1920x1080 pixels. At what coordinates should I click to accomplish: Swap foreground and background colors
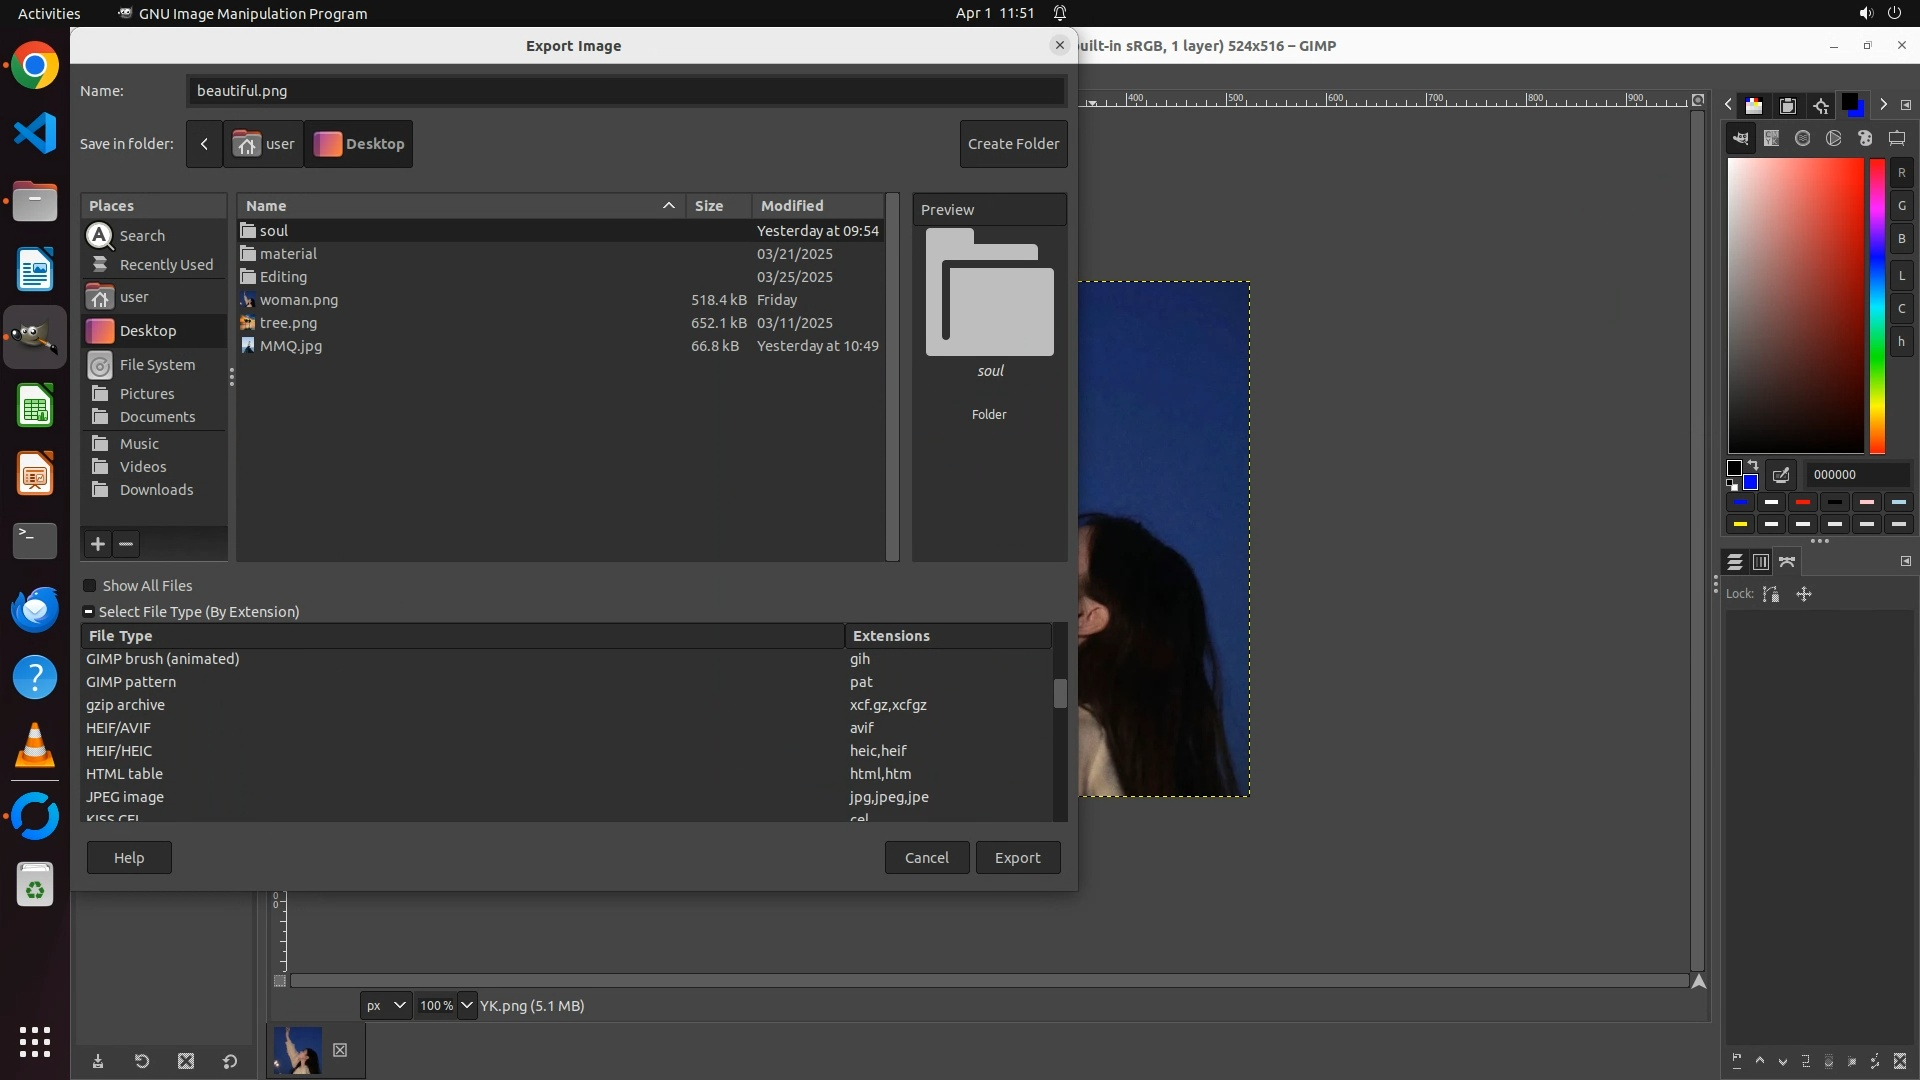pyautogui.click(x=1753, y=466)
